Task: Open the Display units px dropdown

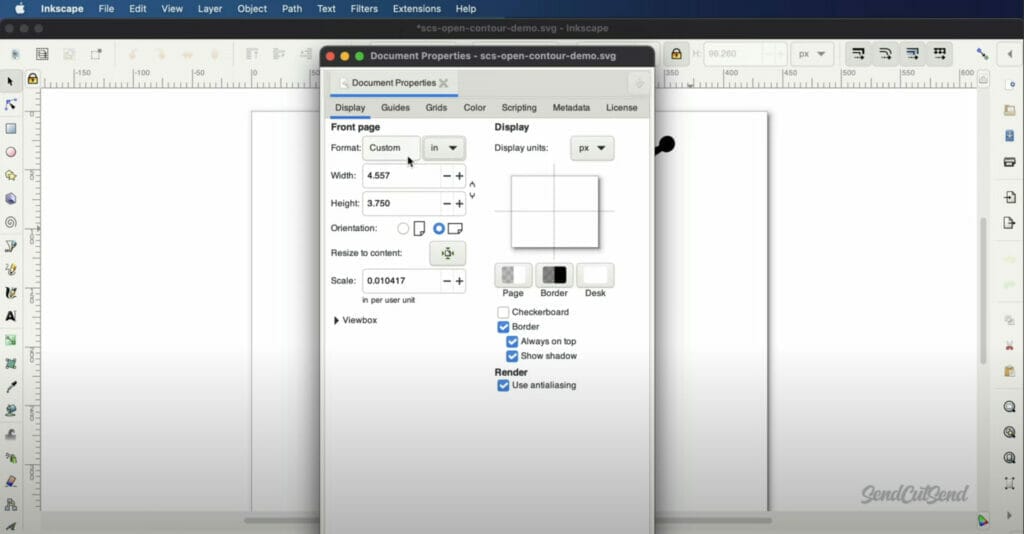Action: pyautogui.click(x=592, y=148)
